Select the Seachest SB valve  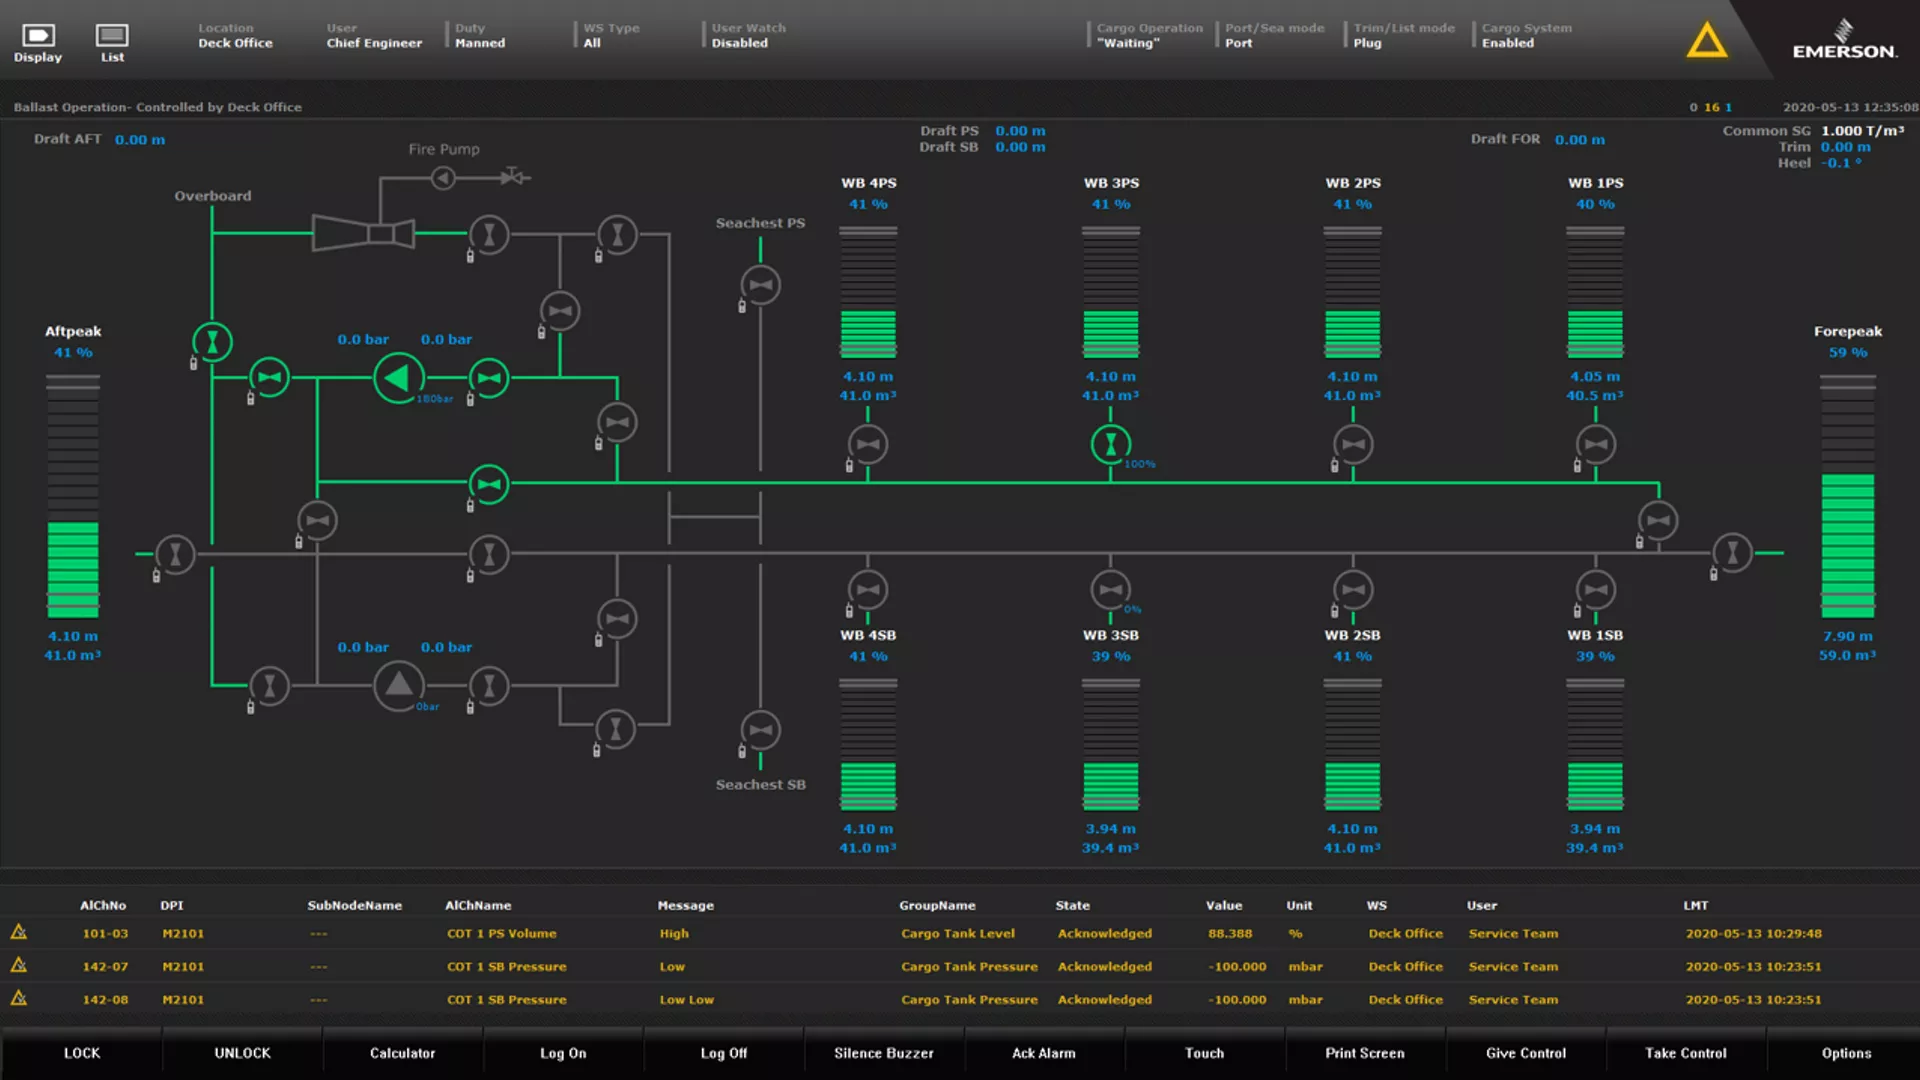(760, 730)
